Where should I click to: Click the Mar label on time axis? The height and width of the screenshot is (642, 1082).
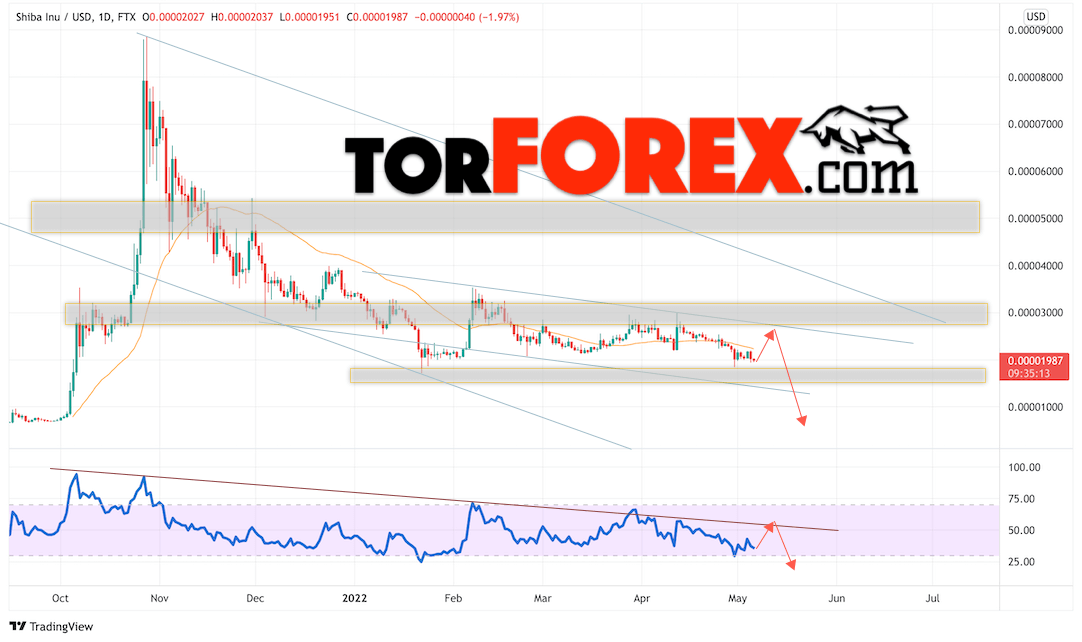pos(542,598)
